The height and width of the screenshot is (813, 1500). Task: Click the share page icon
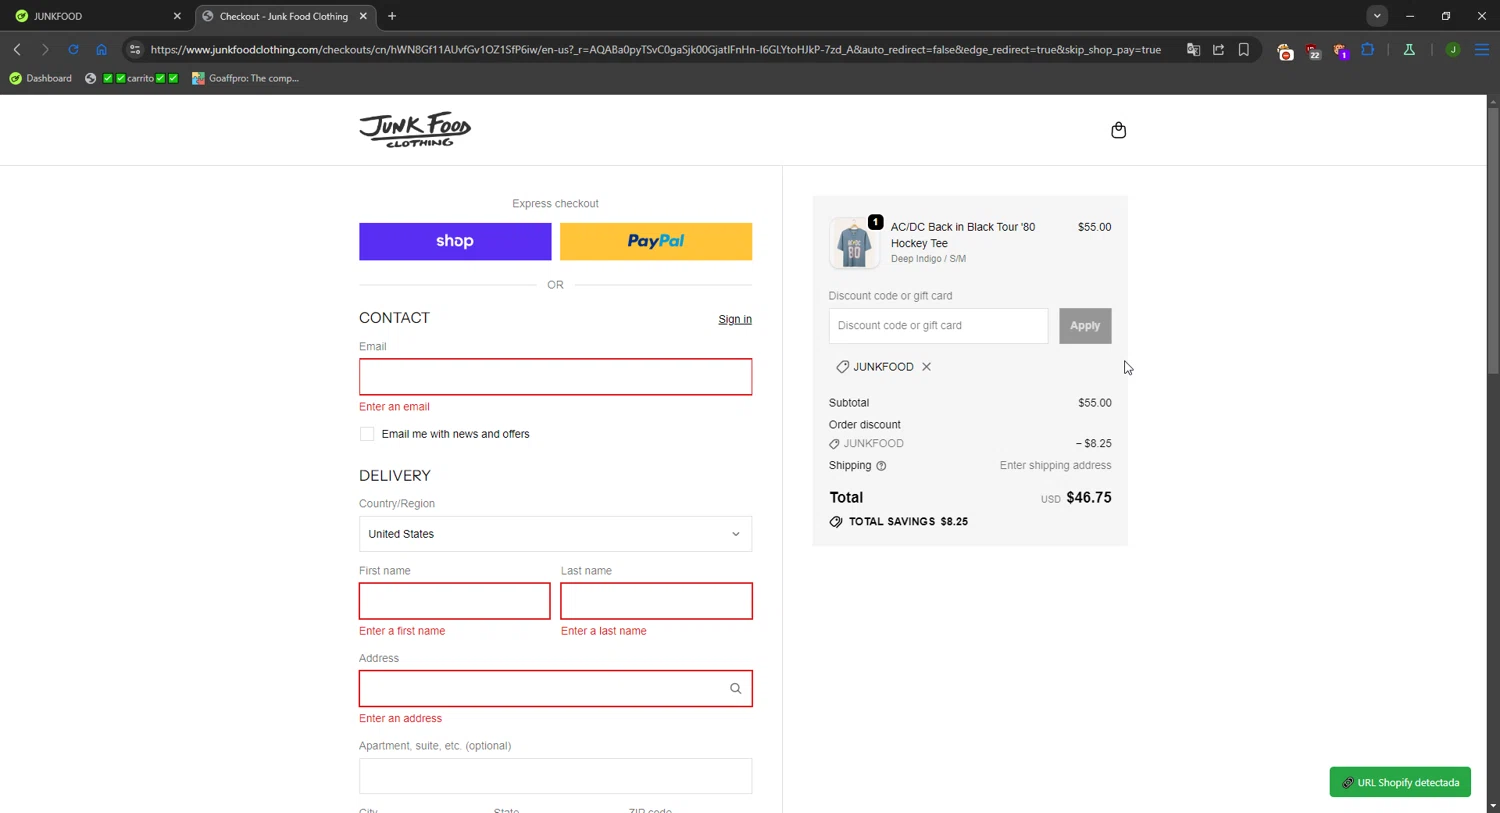pyautogui.click(x=1218, y=49)
